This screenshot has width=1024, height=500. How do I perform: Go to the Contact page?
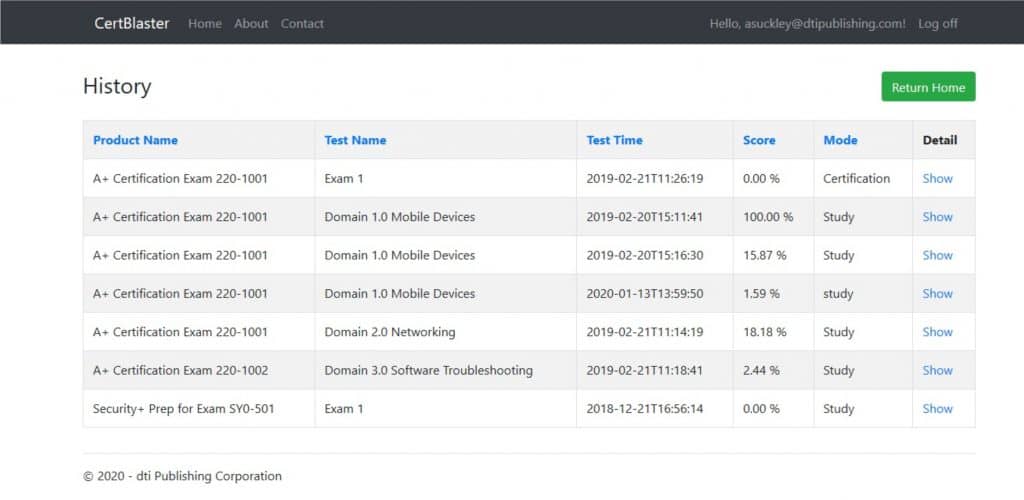tap(302, 23)
